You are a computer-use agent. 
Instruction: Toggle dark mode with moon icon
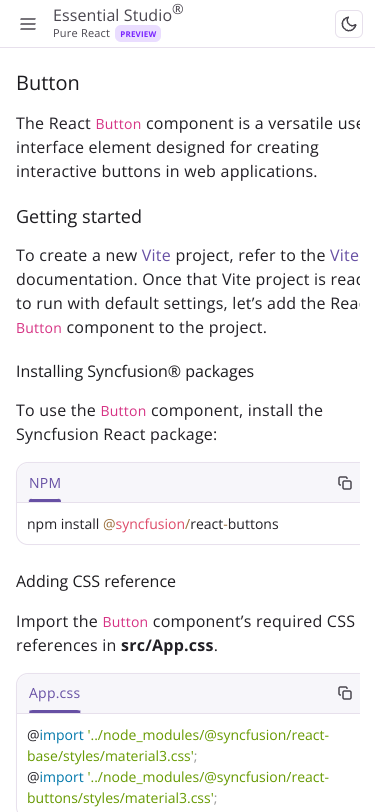[349, 24]
